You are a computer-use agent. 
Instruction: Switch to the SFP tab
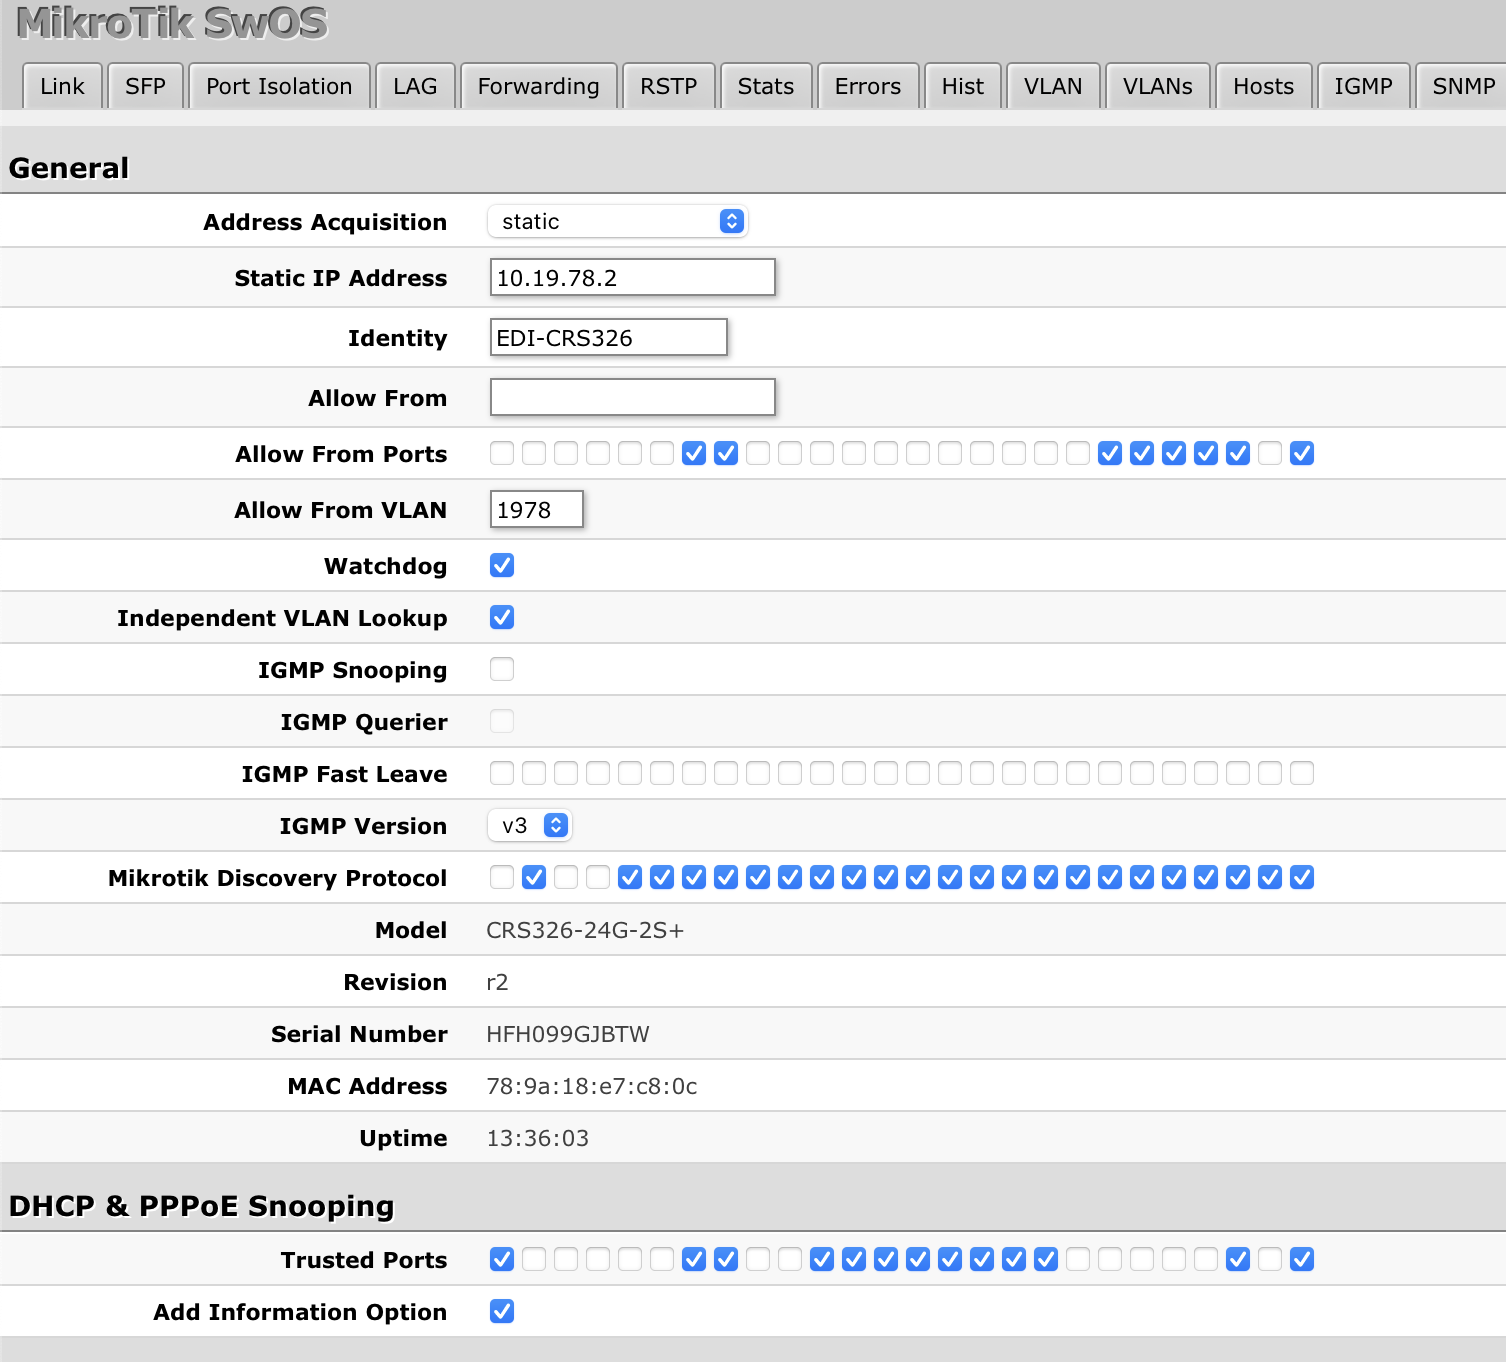coord(145,86)
